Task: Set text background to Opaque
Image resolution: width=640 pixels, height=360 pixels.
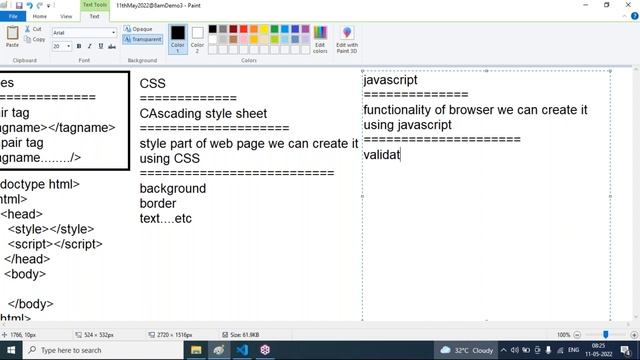Action: coord(138,29)
